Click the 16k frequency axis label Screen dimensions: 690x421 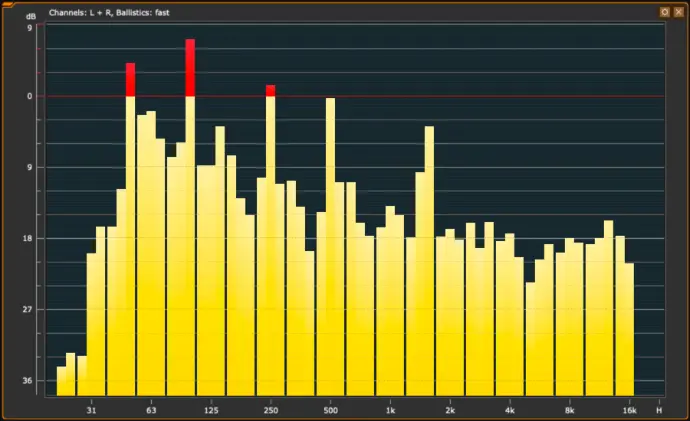click(x=629, y=410)
